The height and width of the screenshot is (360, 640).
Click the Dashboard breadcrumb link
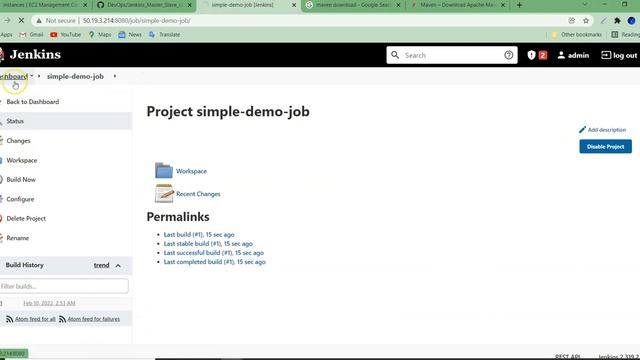pos(13,76)
